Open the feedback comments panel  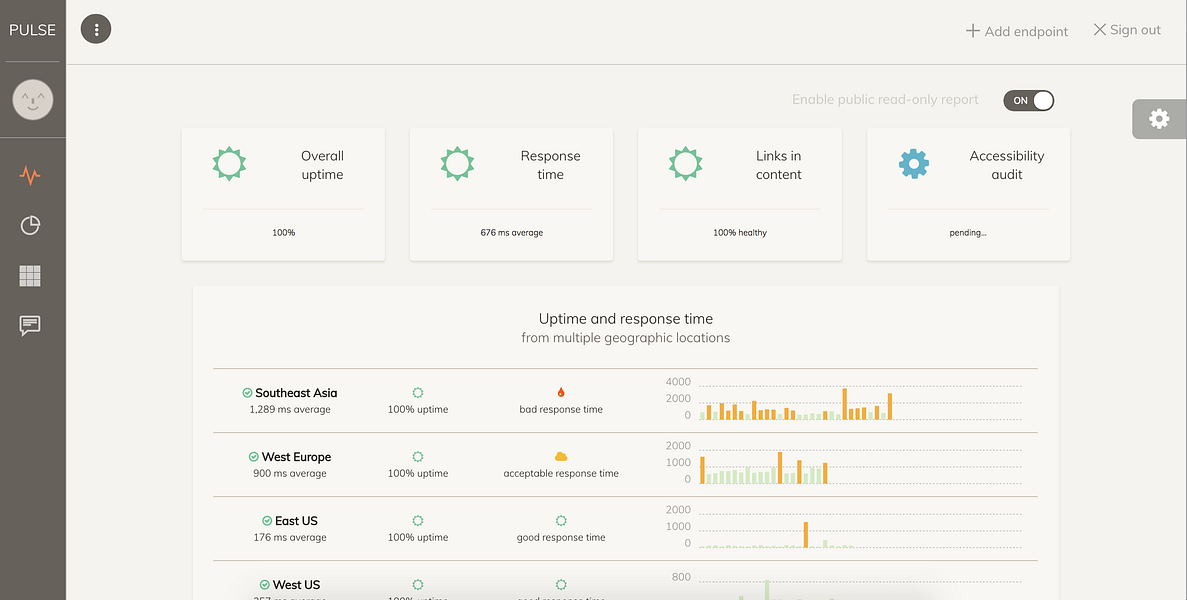pyautogui.click(x=30, y=325)
